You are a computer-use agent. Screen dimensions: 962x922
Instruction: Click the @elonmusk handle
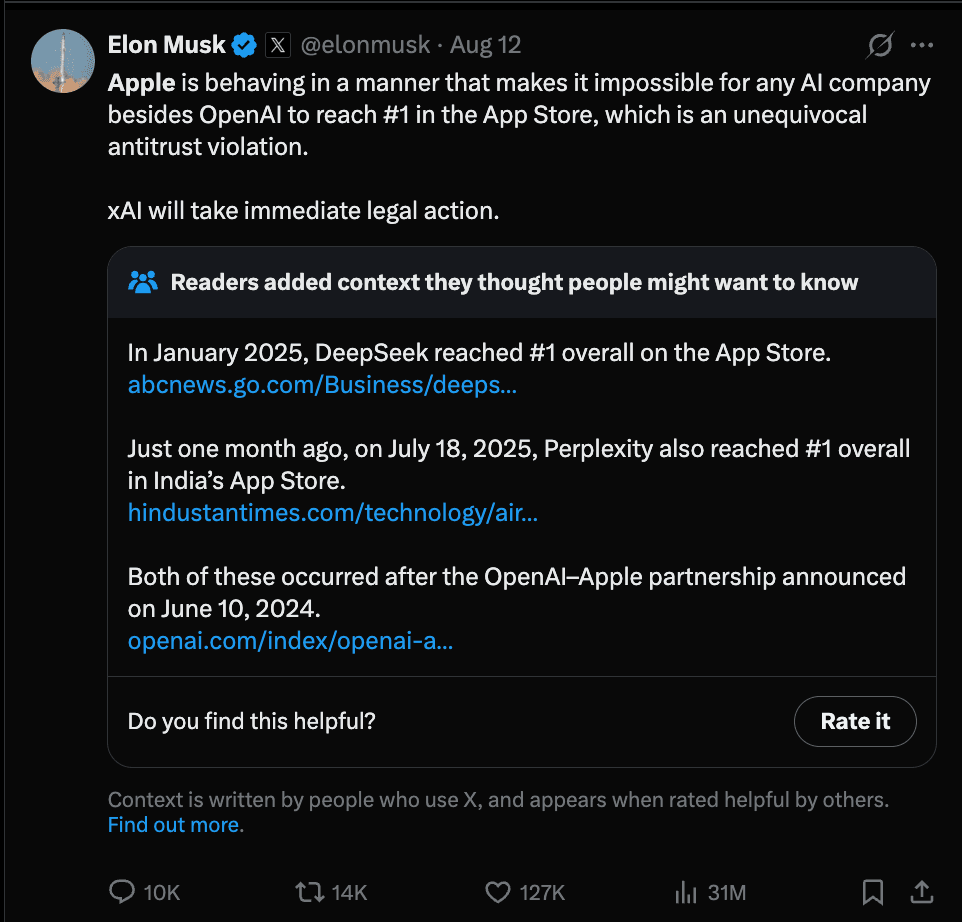click(x=365, y=44)
